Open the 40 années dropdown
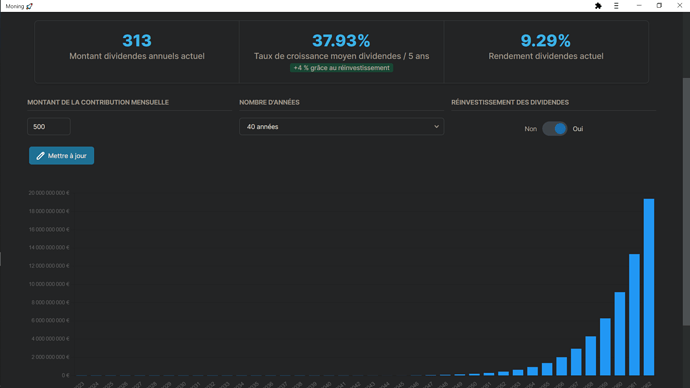The image size is (690, 388). (341, 127)
